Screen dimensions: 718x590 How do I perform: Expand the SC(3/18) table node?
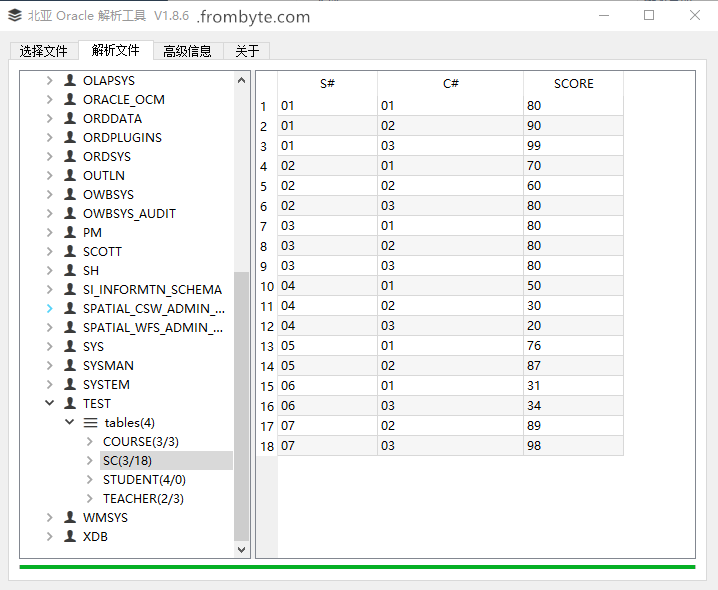90,460
